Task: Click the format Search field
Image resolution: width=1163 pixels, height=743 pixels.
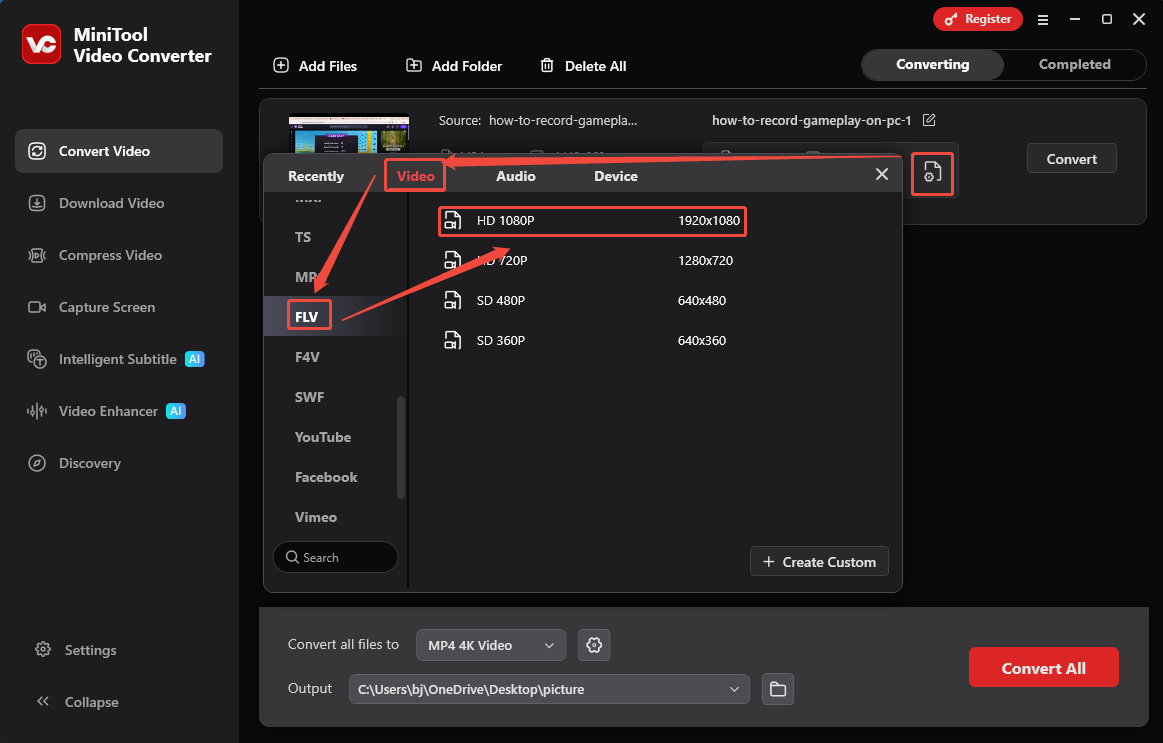Action: coord(335,557)
